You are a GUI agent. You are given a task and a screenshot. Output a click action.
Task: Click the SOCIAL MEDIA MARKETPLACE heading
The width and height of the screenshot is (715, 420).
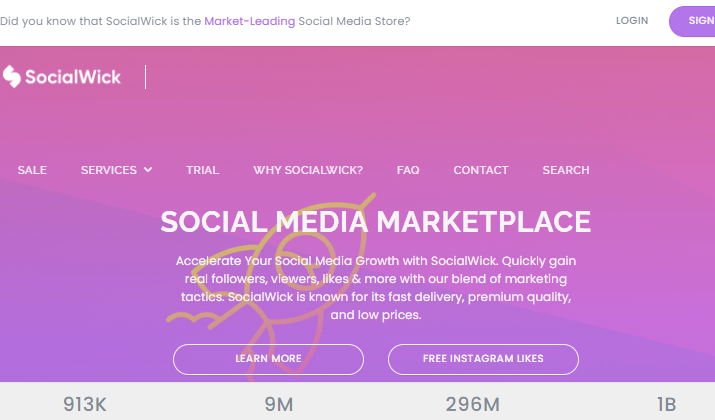(375, 222)
